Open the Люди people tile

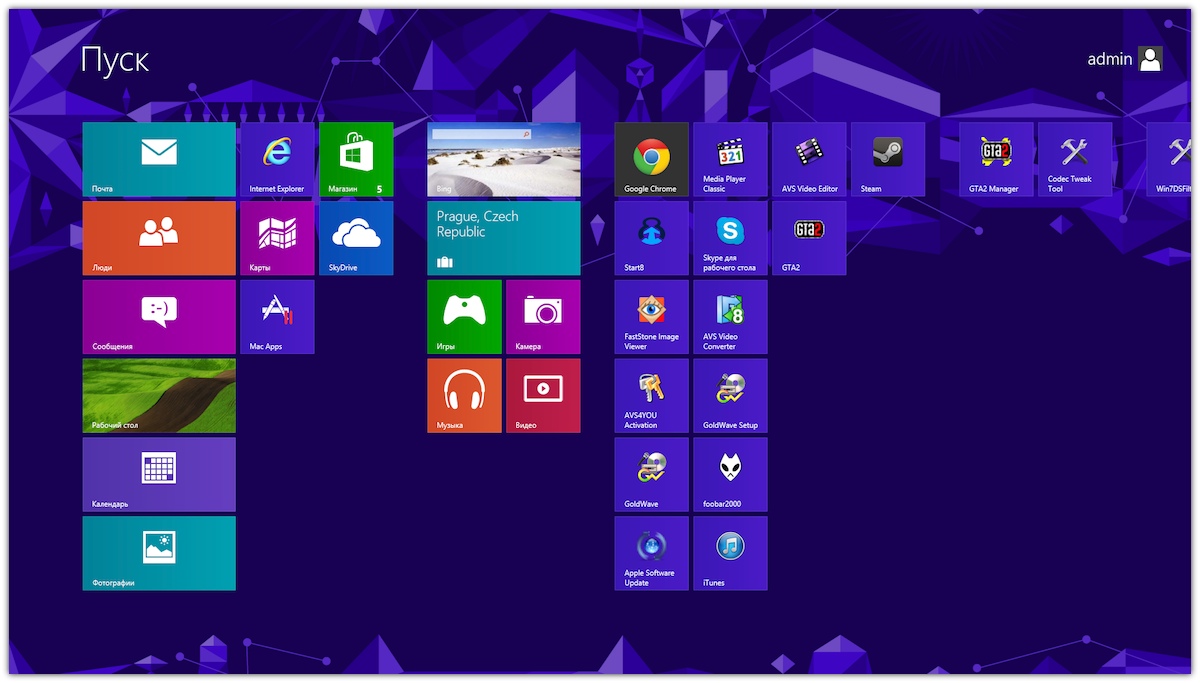[x=159, y=238]
